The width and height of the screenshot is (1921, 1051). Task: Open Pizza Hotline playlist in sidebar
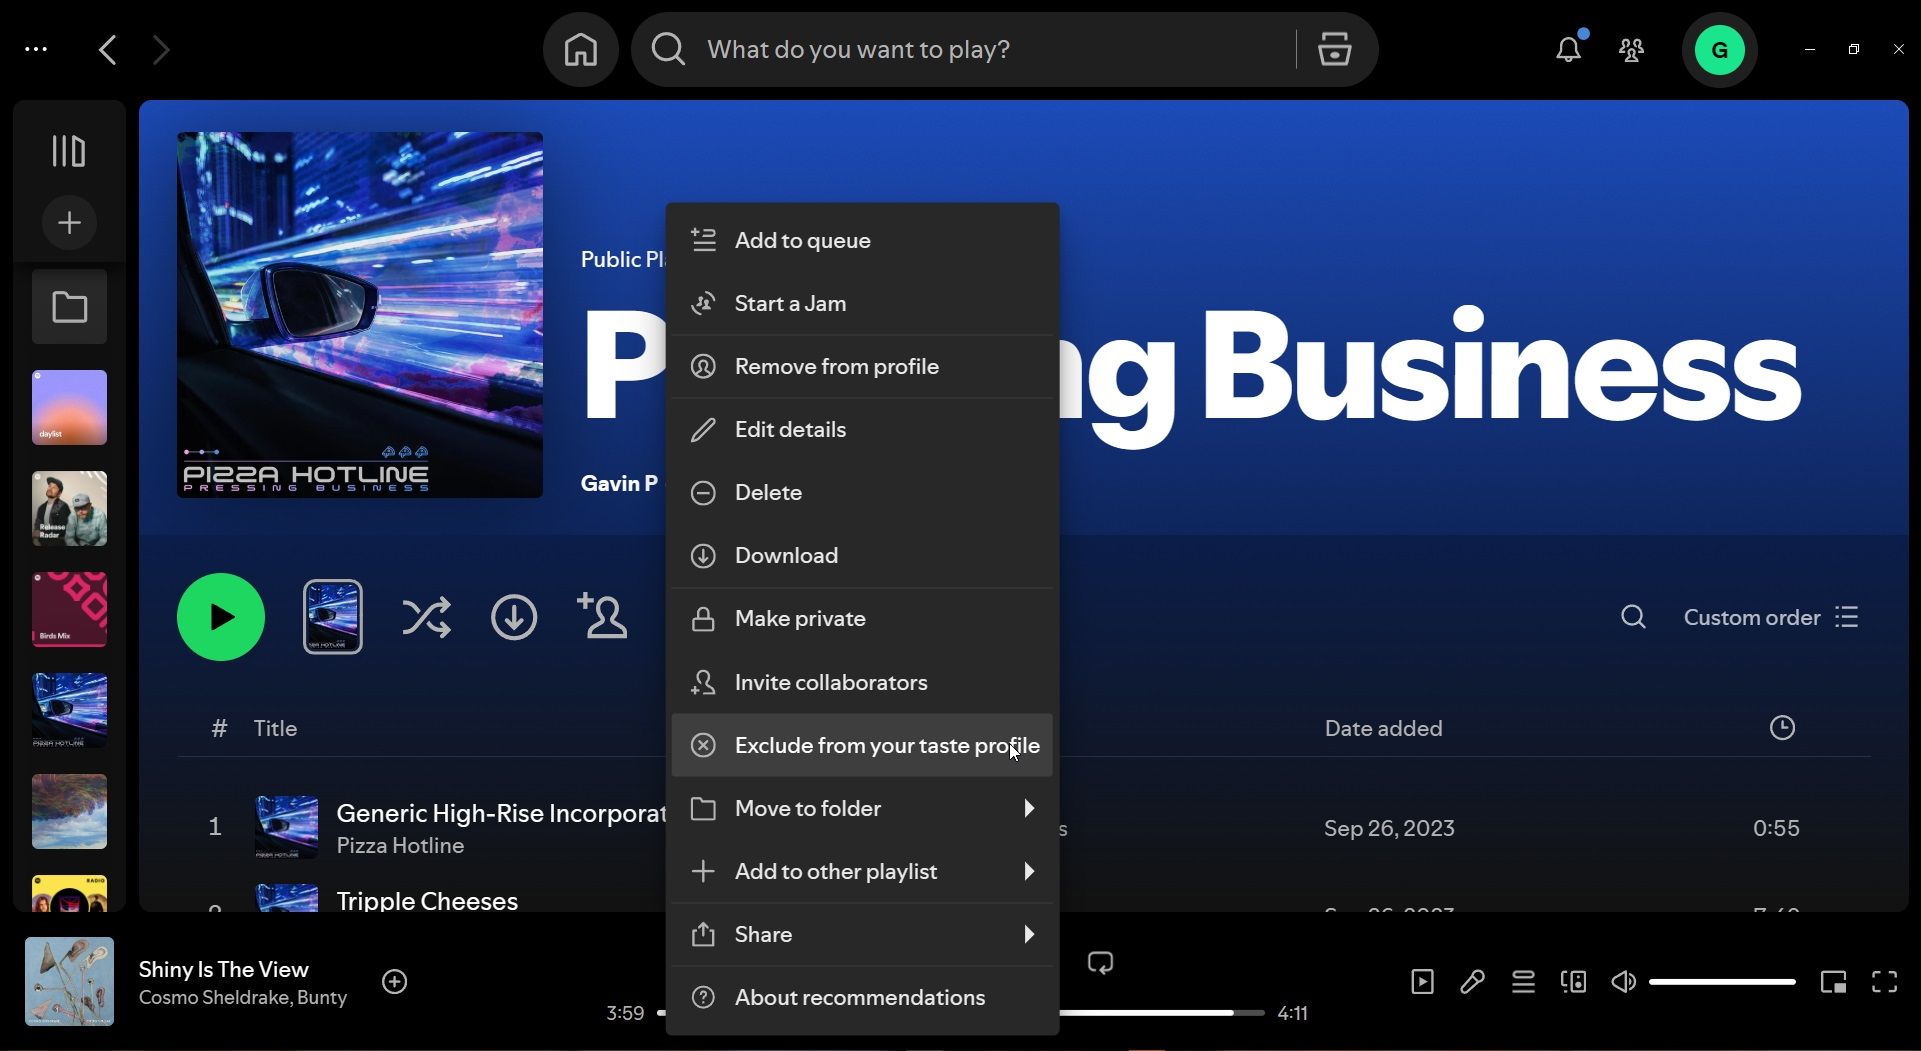coord(69,711)
